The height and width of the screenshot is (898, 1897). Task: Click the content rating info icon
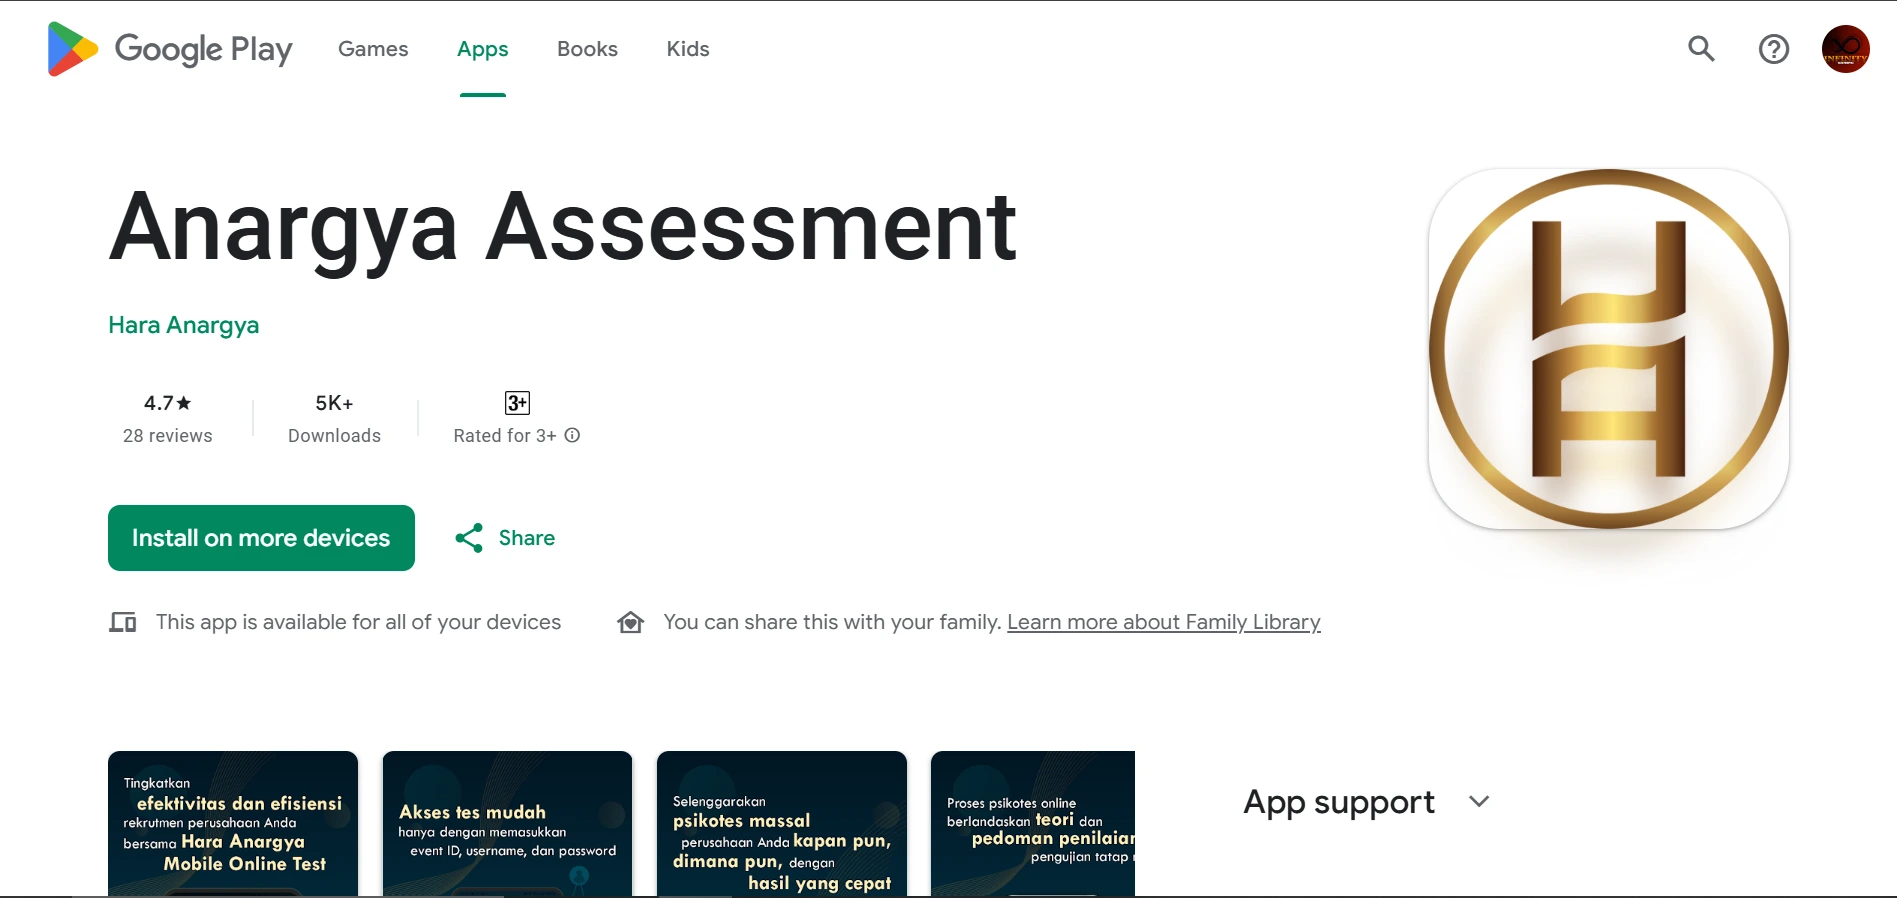tap(572, 435)
